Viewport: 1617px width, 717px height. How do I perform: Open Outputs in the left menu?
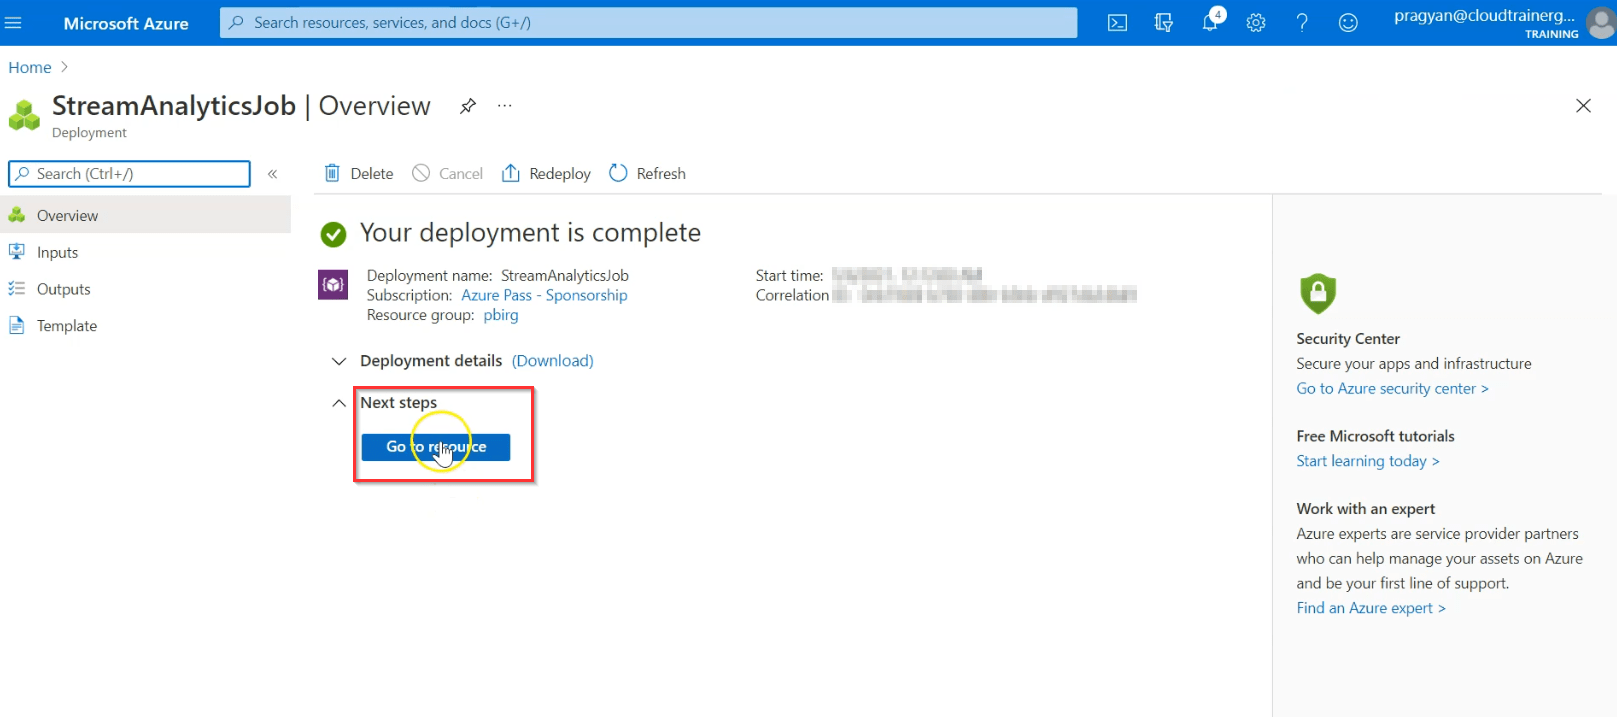tap(146, 289)
